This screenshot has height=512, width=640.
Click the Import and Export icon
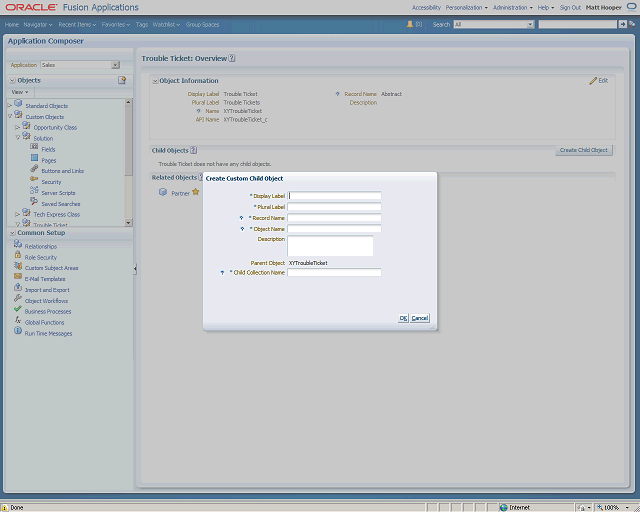click(18, 287)
